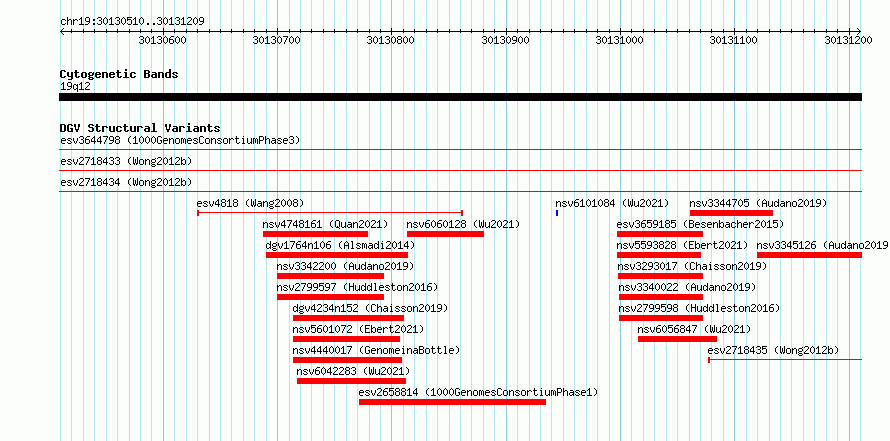Screen dimensions: 890x441
Task: Click nsv3345126 (Audano2019) label
Action: 823,245
